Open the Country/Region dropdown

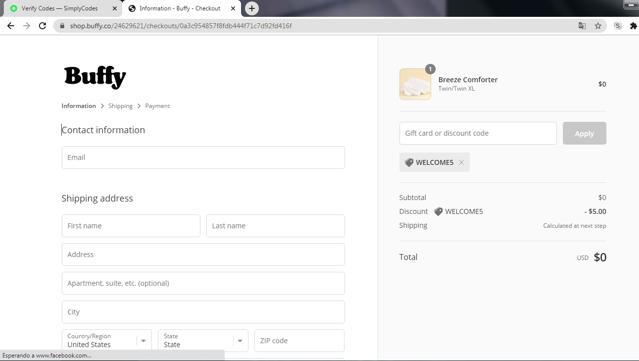pos(107,340)
